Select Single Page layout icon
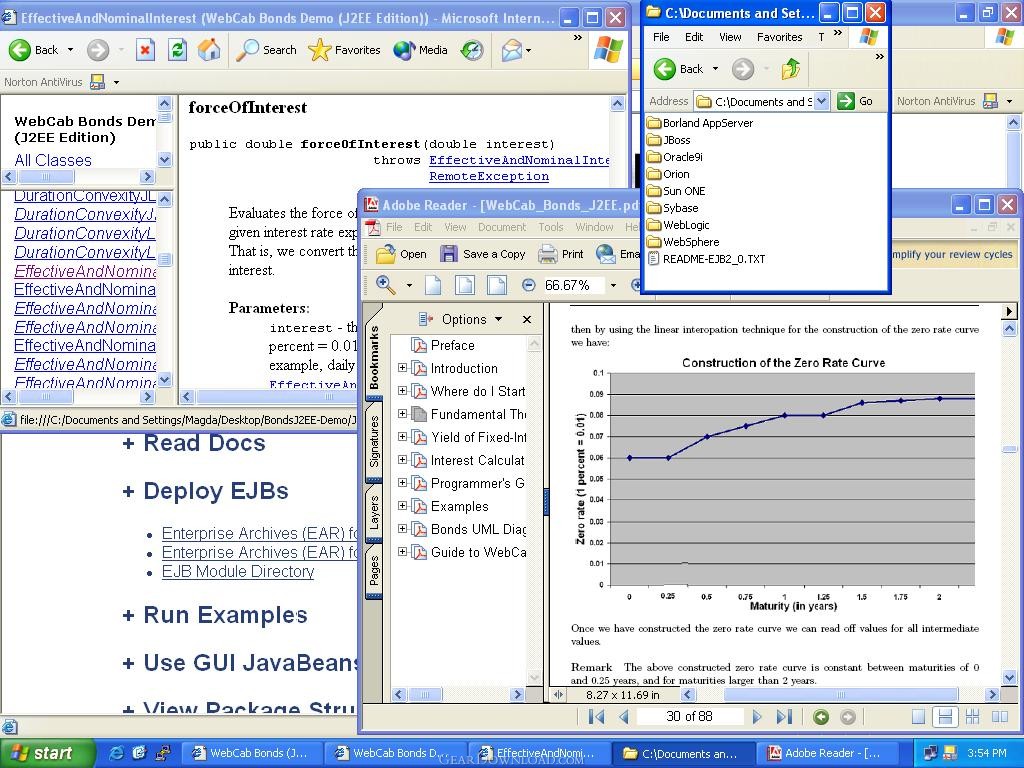1024x768 pixels. [918, 717]
